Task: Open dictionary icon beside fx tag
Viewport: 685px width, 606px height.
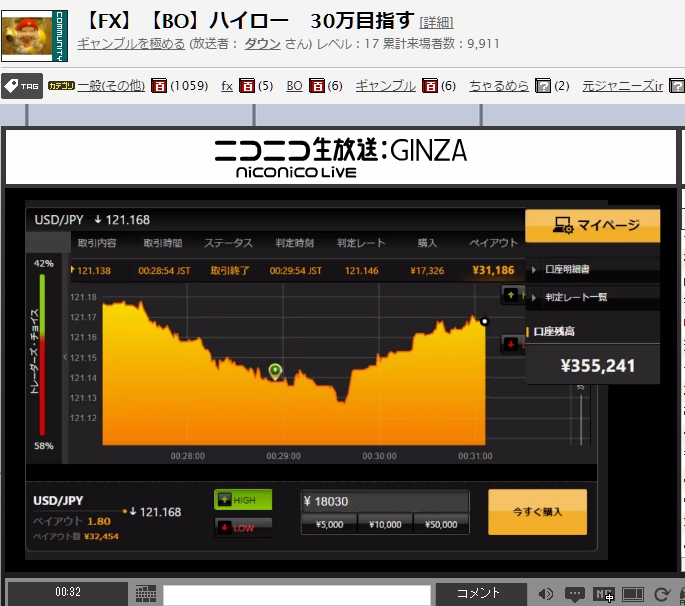Action: coord(247,86)
